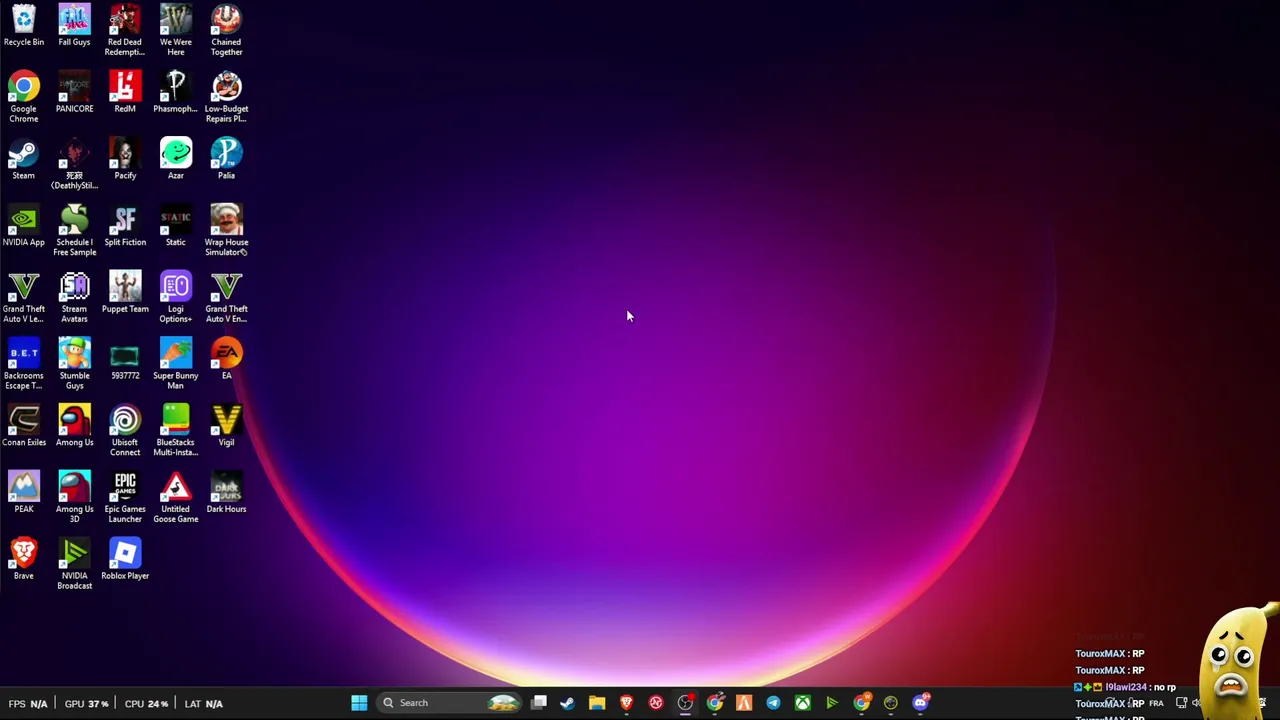The image size is (1280, 720).
Task: Select the Red Dead Redemption shortcut
Action: pyautogui.click(x=125, y=30)
